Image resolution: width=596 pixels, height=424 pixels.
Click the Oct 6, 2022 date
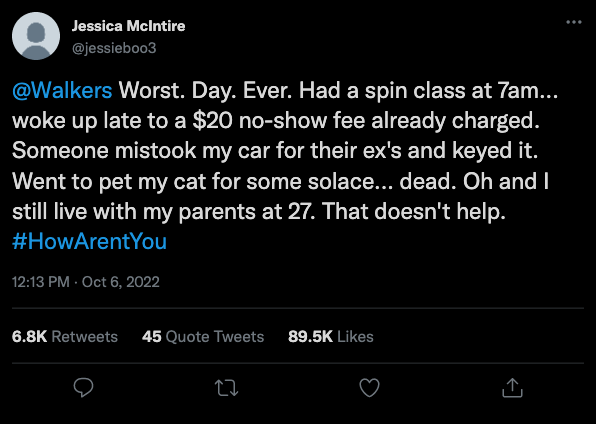(x=120, y=282)
